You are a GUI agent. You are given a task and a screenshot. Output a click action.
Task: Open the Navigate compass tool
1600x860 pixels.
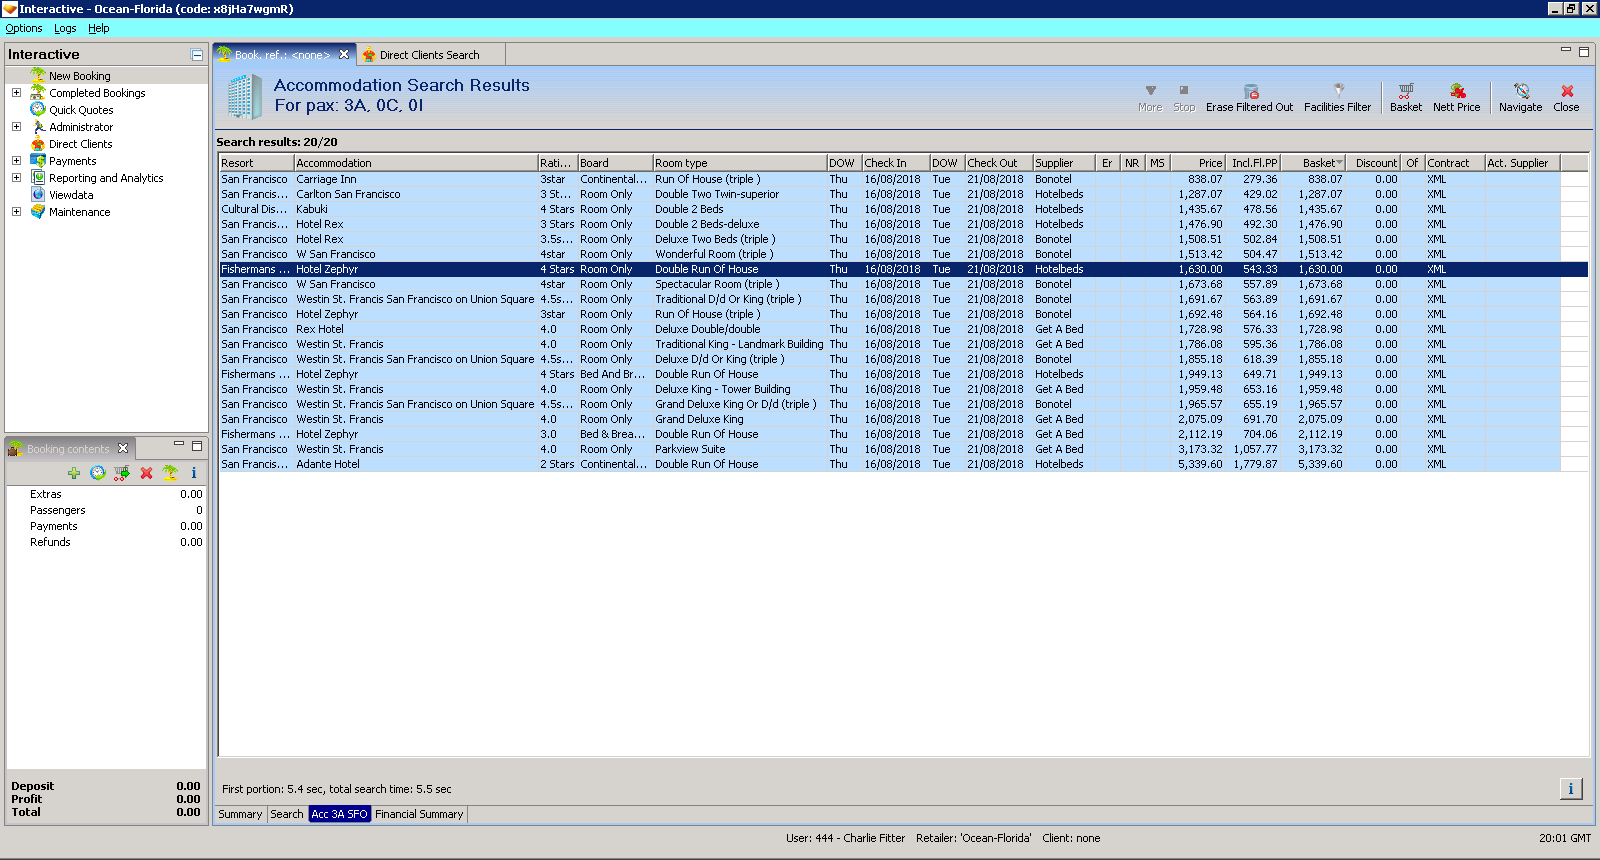point(1520,98)
